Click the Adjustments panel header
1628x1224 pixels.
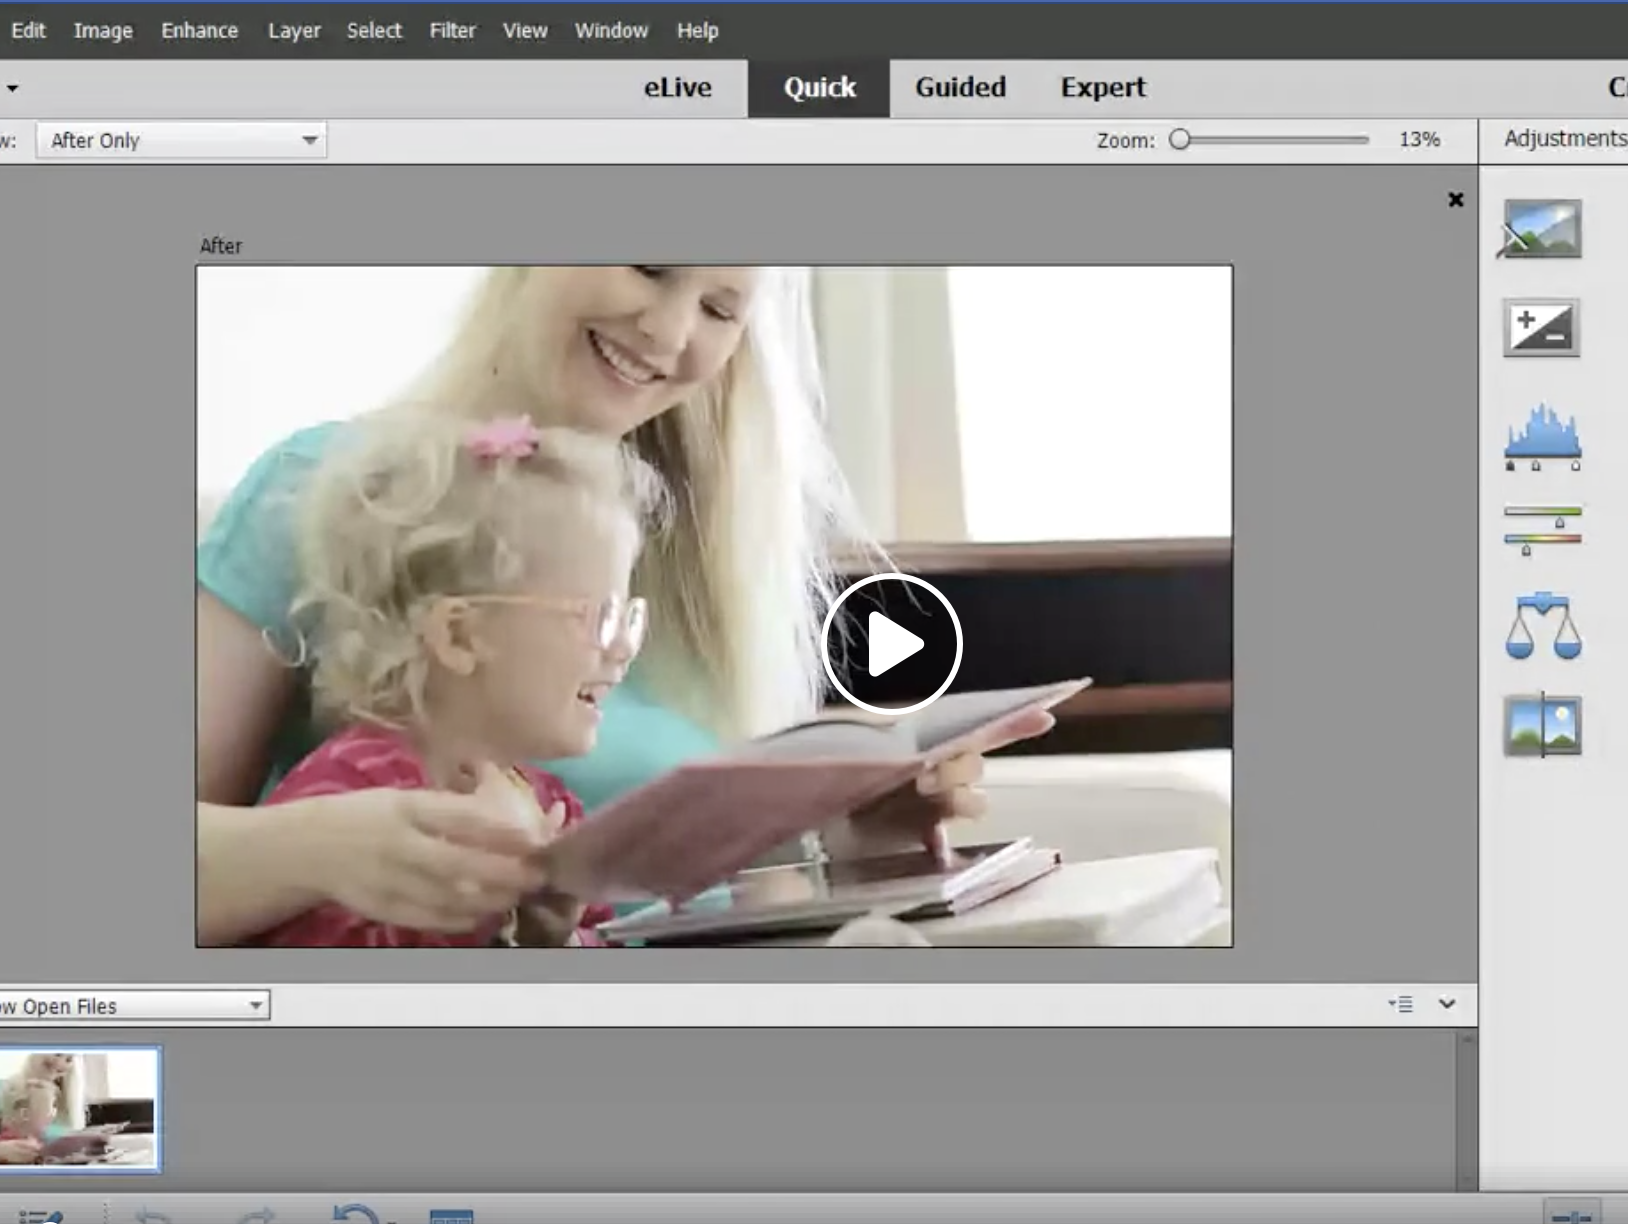pos(1565,139)
